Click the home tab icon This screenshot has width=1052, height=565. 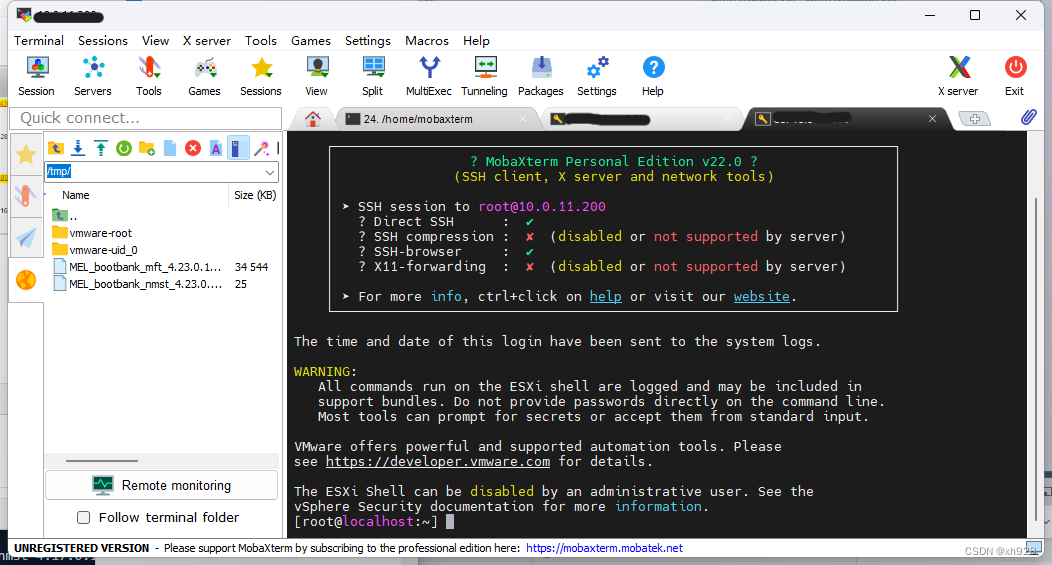point(313,119)
